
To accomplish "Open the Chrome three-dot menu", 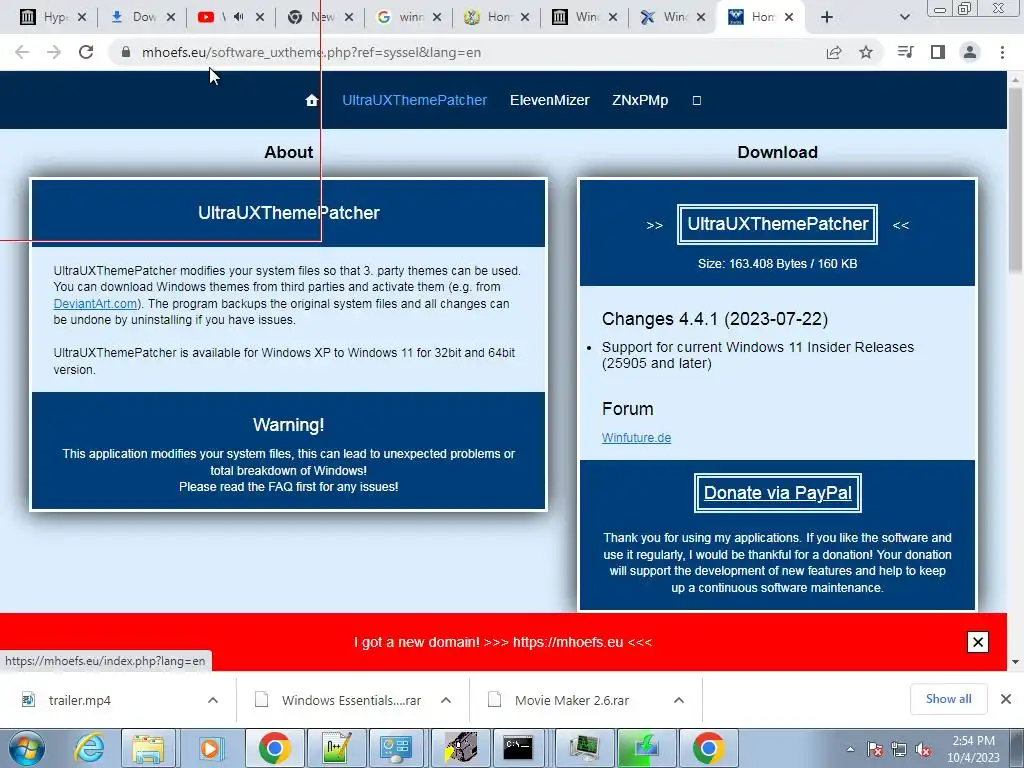I will click(1002, 52).
